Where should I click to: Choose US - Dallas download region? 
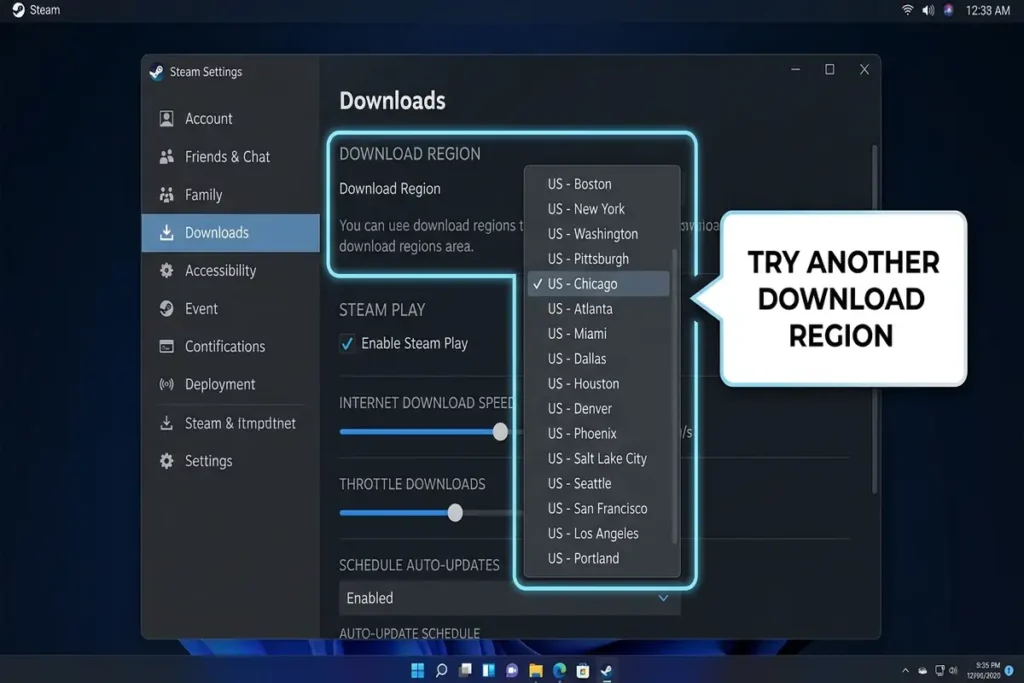click(598, 358)
